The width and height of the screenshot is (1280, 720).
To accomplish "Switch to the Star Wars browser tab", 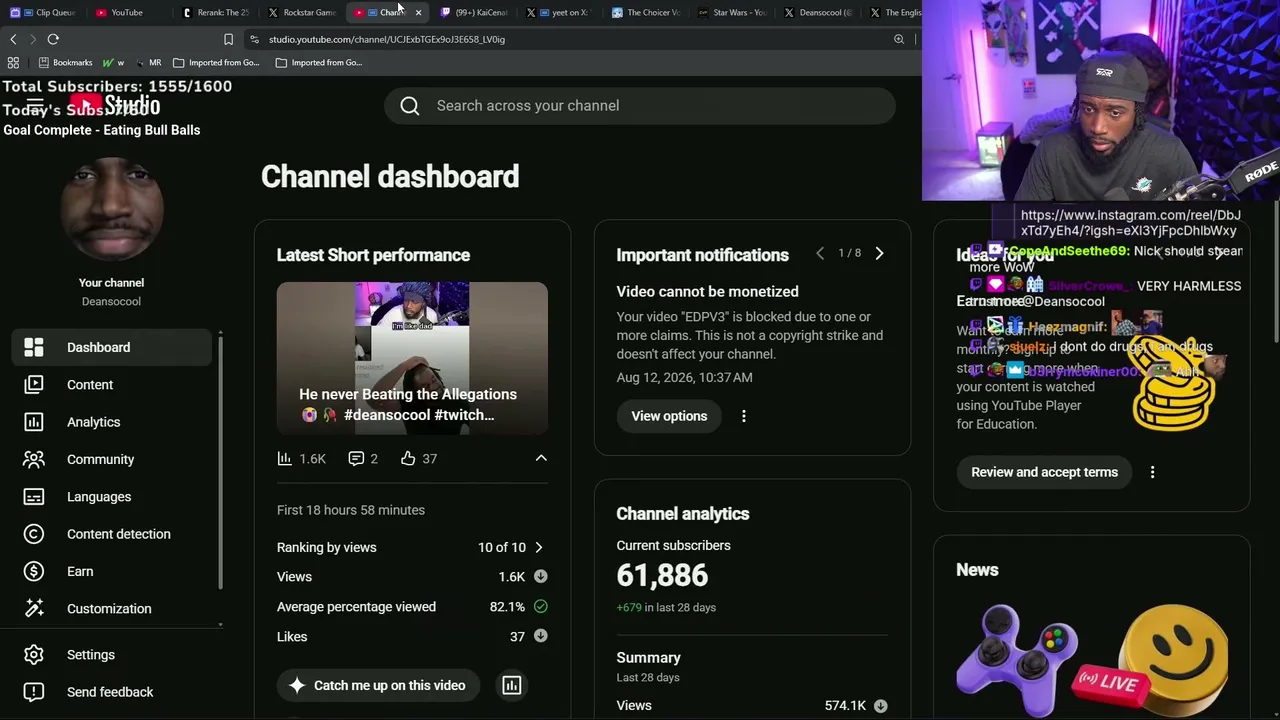I will [x=733, y=13].
